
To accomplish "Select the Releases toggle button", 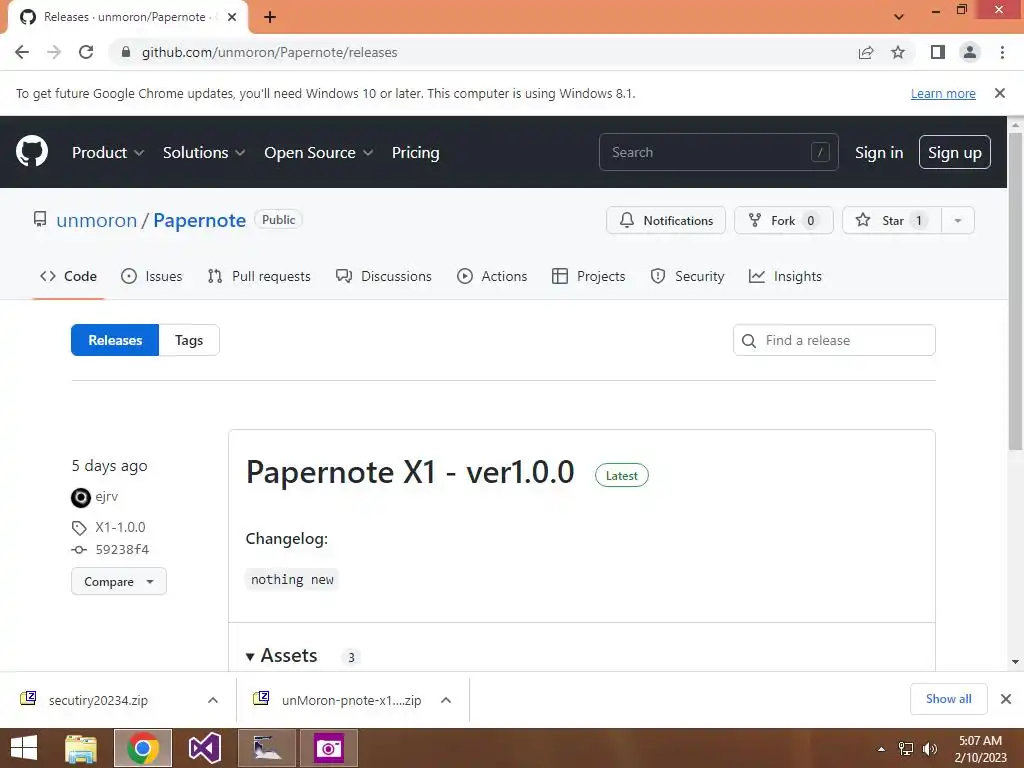I will [115, 340].
